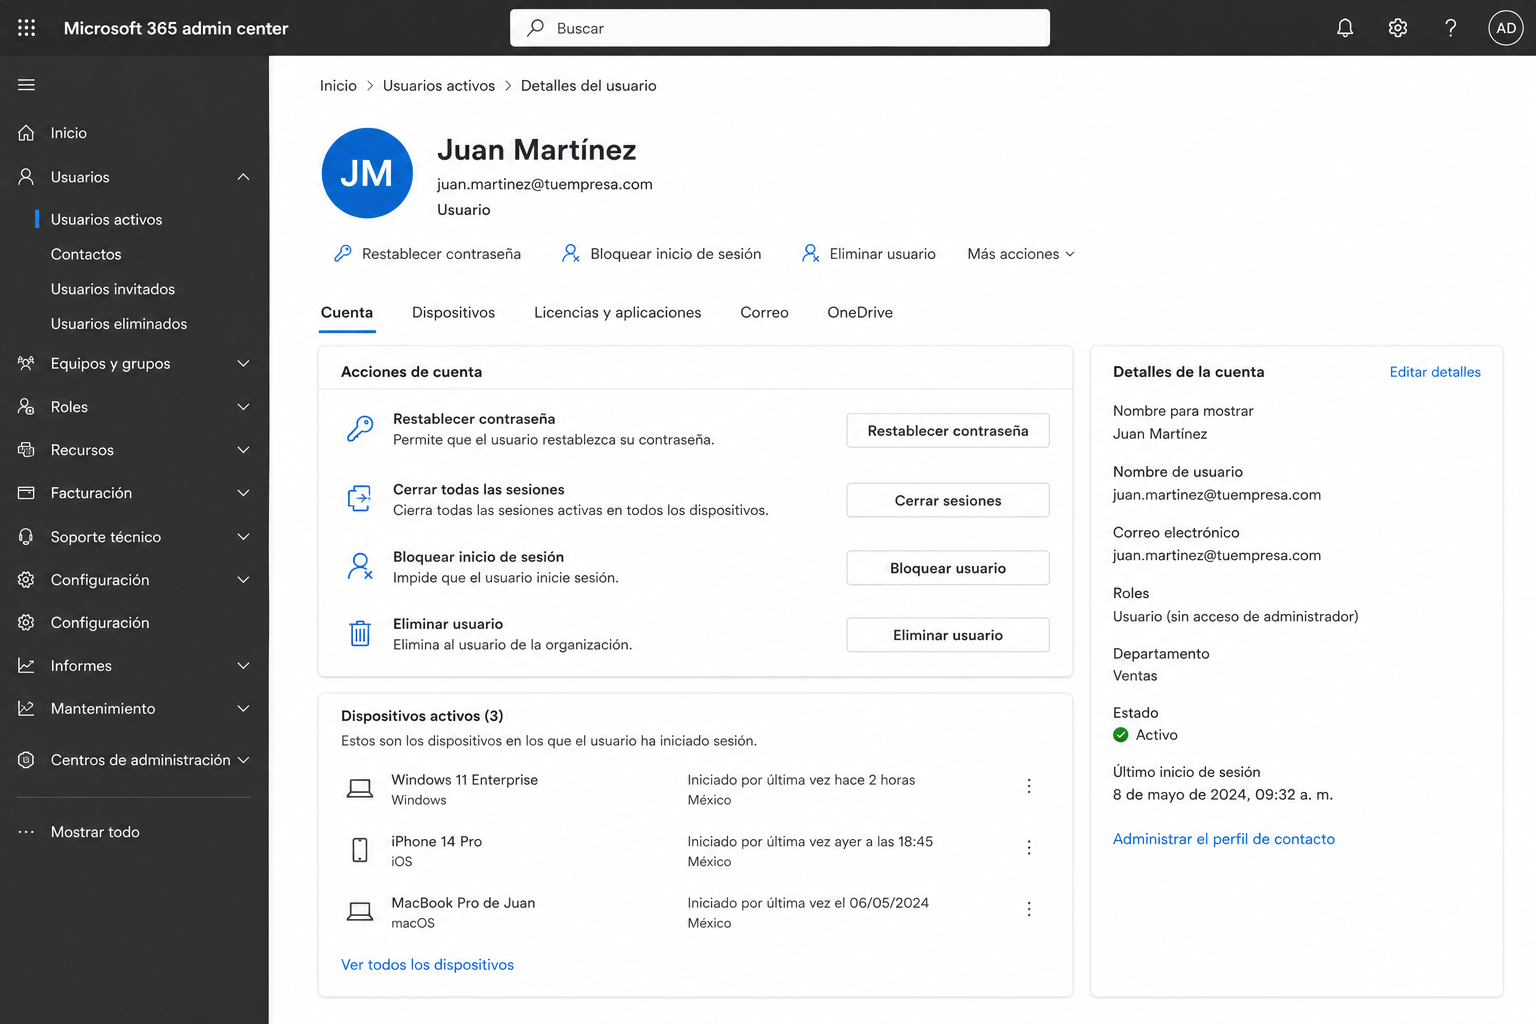Click the laptop icon for Windows 11 Enterprise

pyautogui.click(x=360, y=789)
